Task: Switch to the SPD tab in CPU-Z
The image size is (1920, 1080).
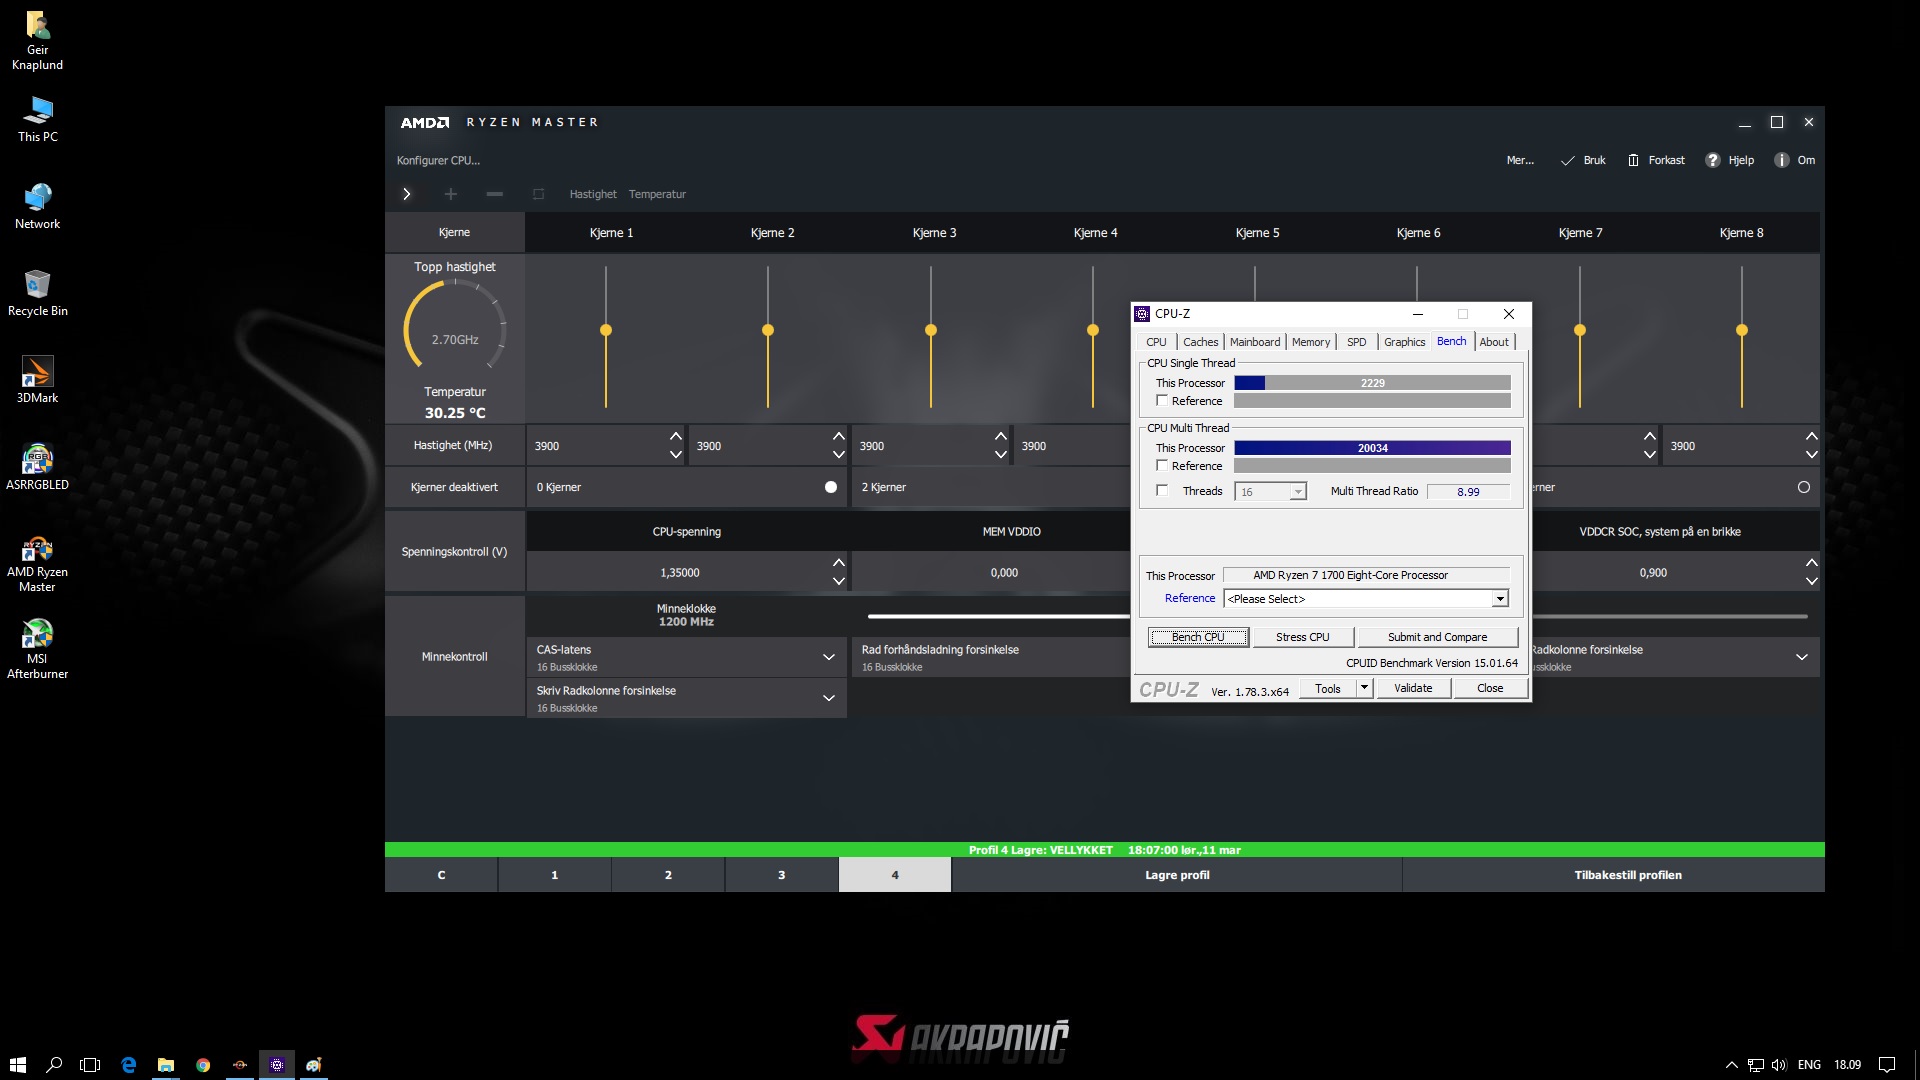Action: tap(1356, 342)
